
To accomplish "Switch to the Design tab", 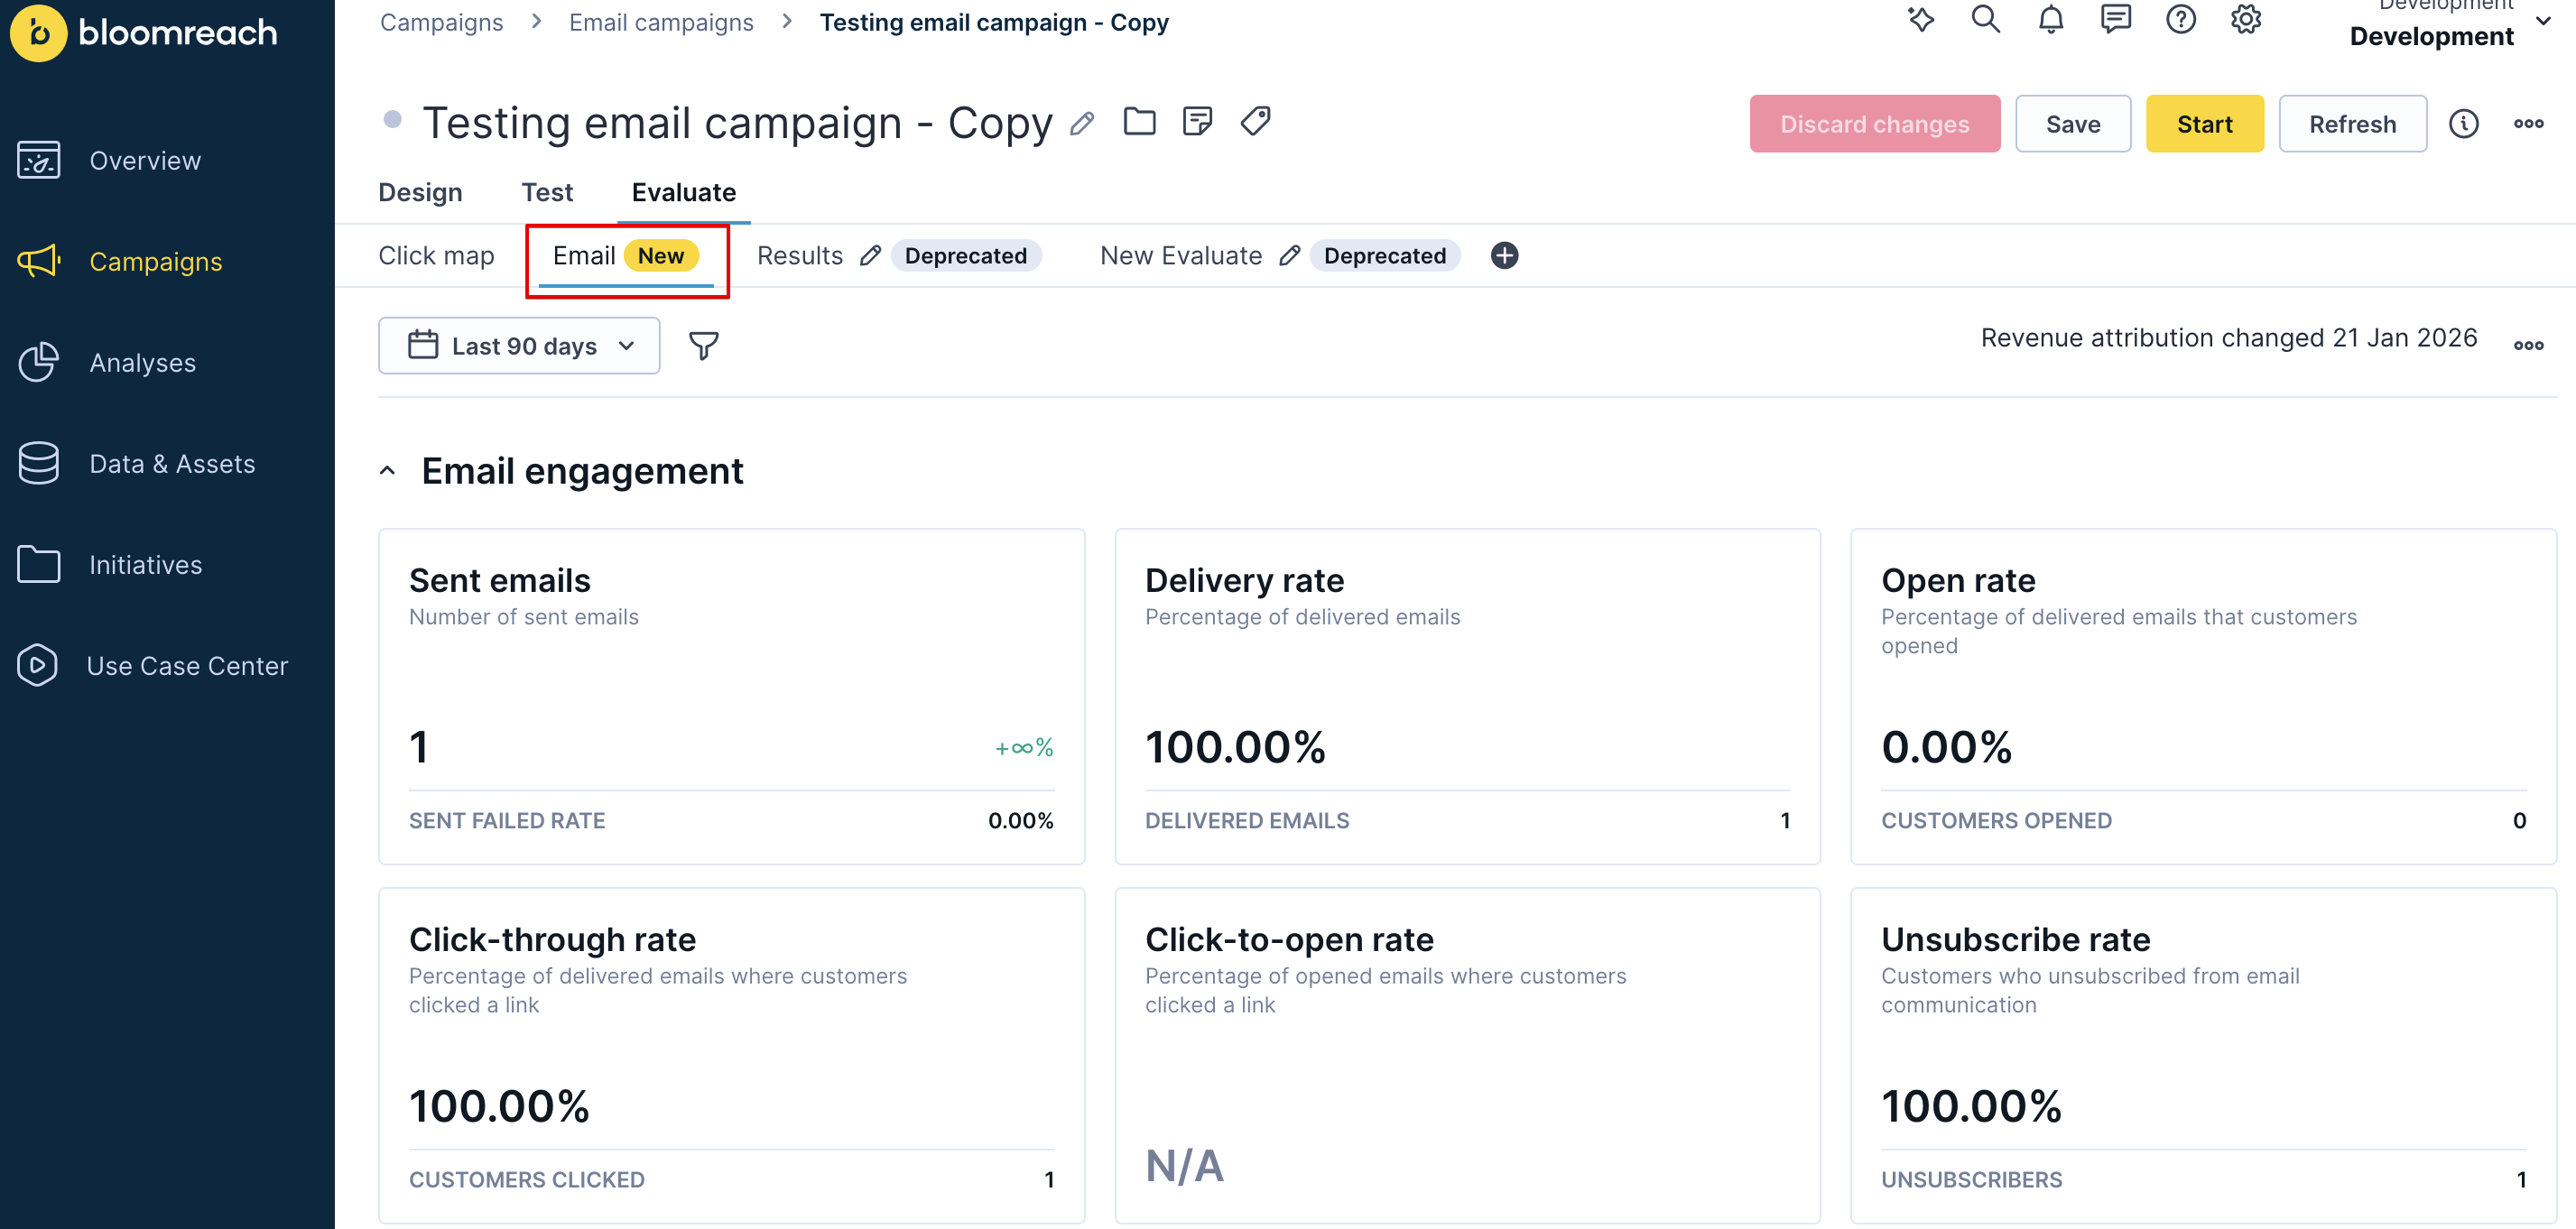I will coord(420,192).
